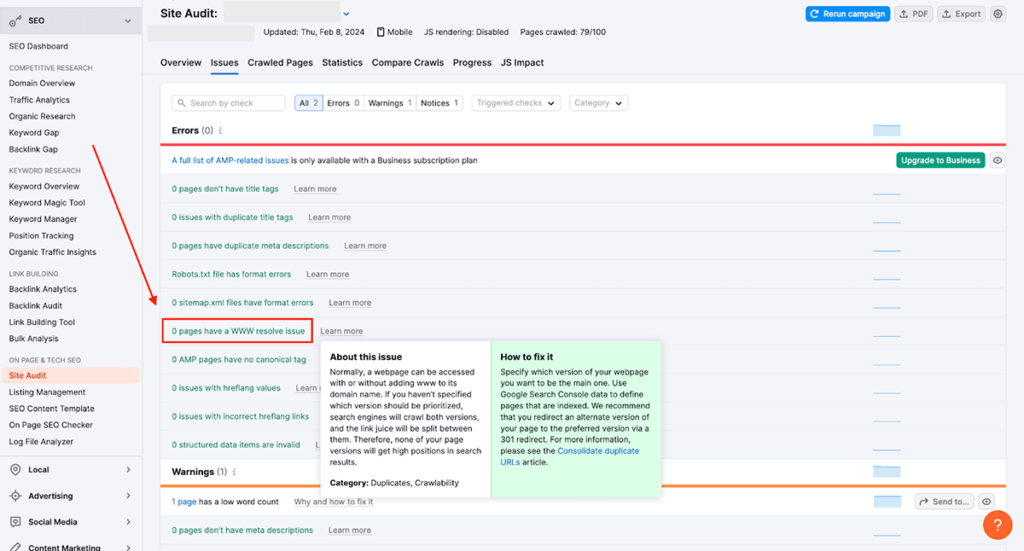Expand the Social Media sidebar section
Image resolution: width=1024 pixels, height=551 pixels.
coord(128,522)
